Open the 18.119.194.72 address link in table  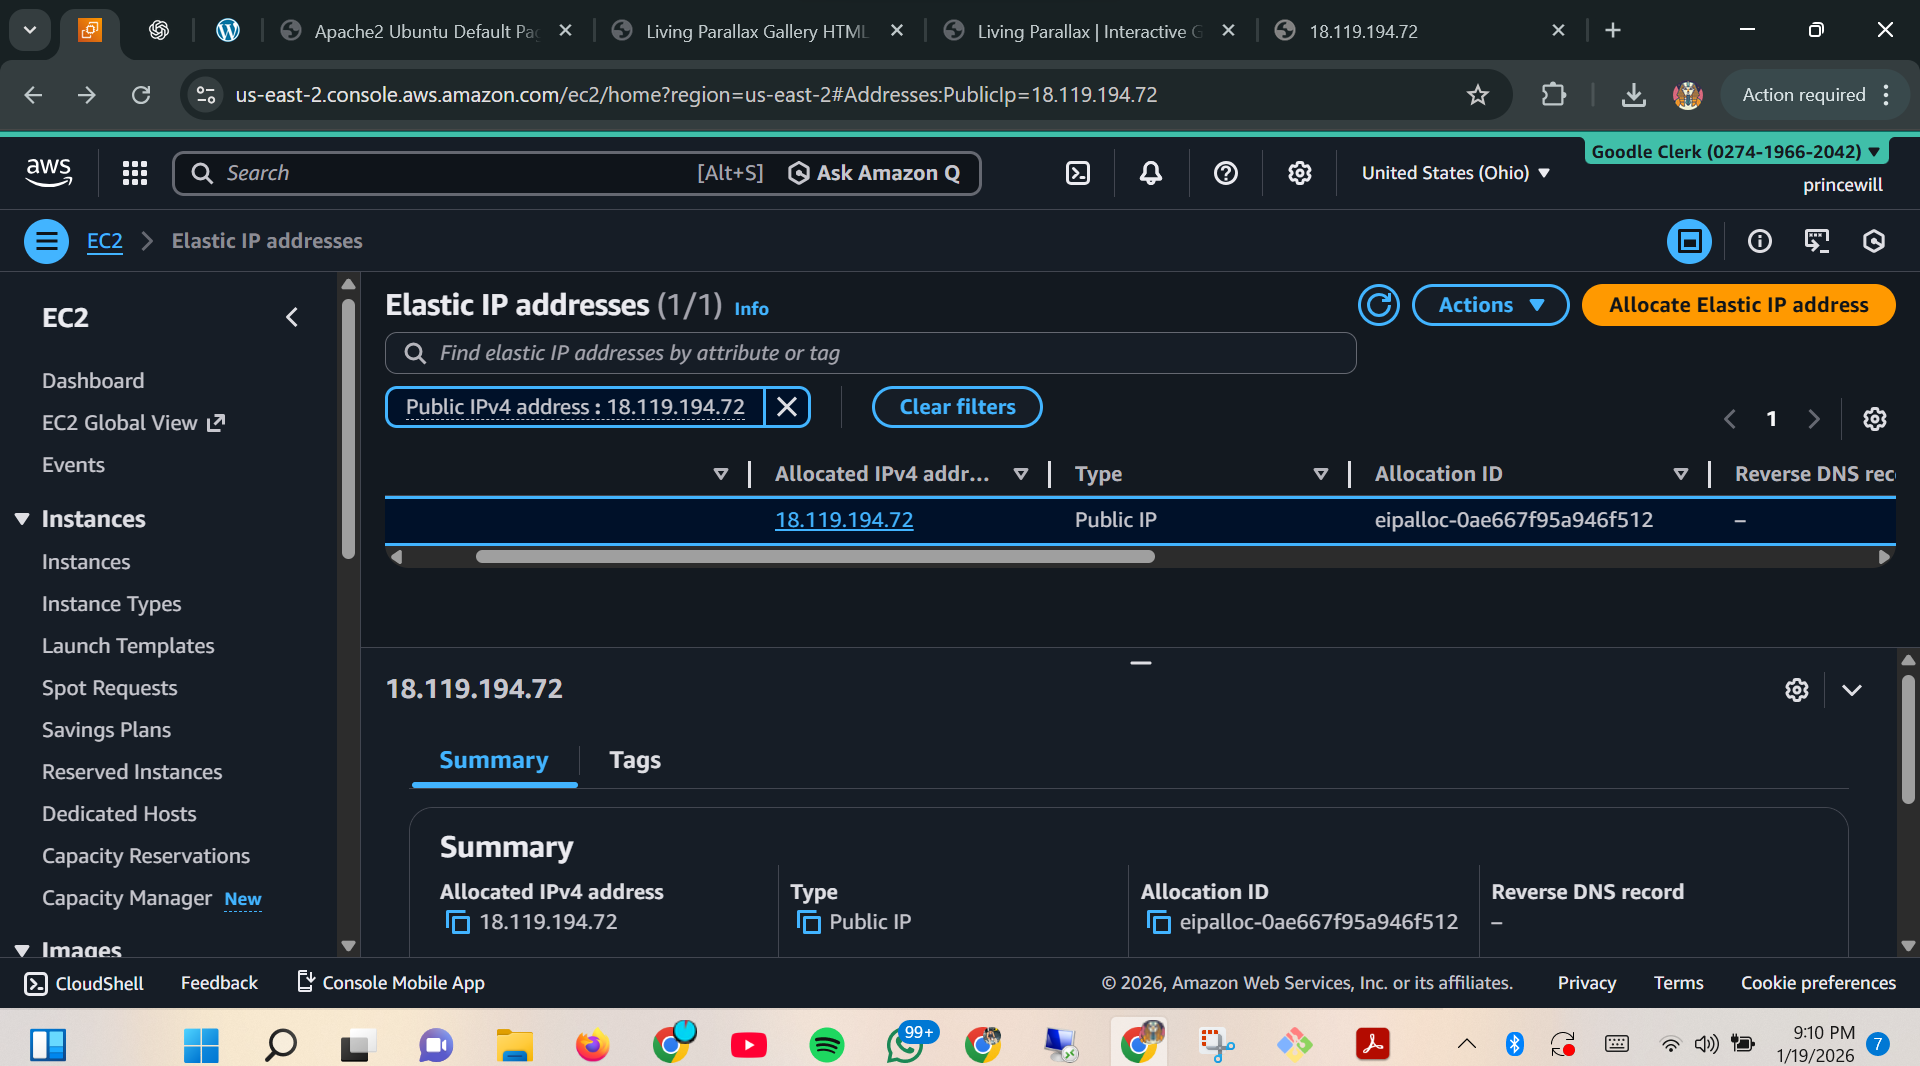click(x=844, y=520)
